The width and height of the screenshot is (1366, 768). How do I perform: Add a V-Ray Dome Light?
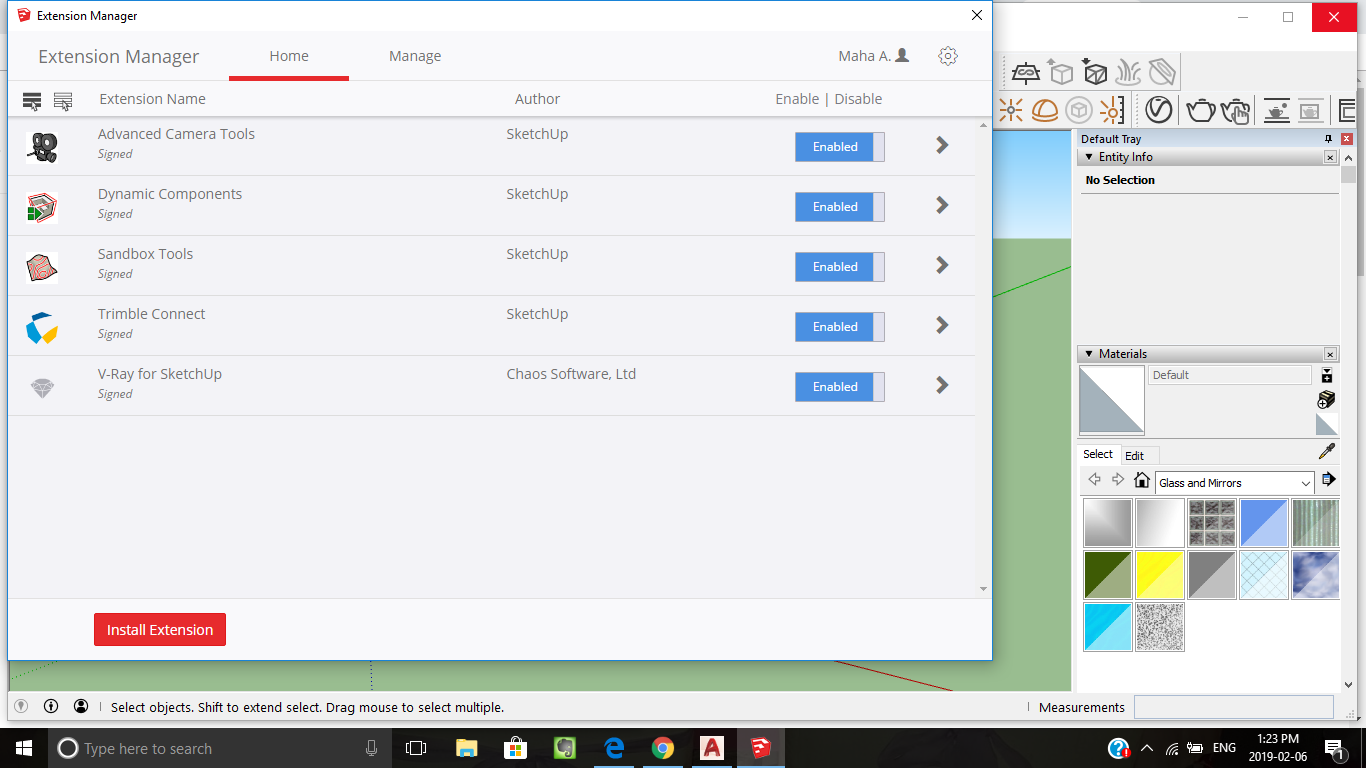point(1045,110)
